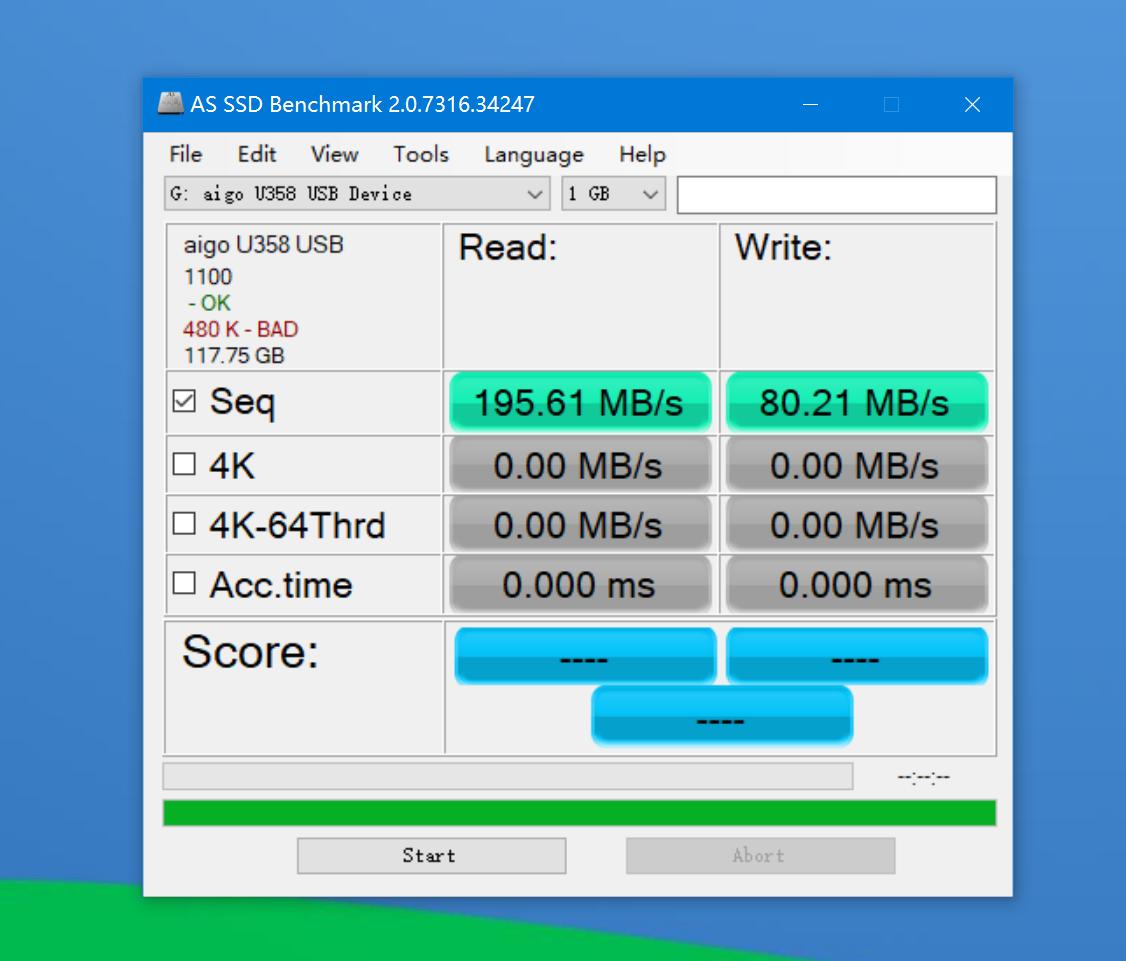This screenshot has height=961, width=1126.
Task: Click the Write: column header
Action: [x=783, y=247]
